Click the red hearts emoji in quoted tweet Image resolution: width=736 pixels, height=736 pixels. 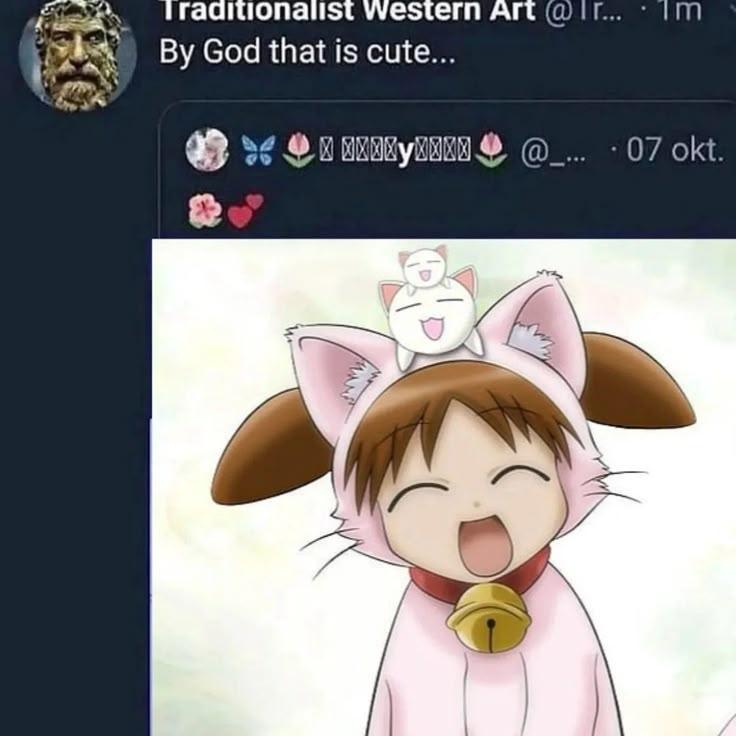(x=244, y=209)
